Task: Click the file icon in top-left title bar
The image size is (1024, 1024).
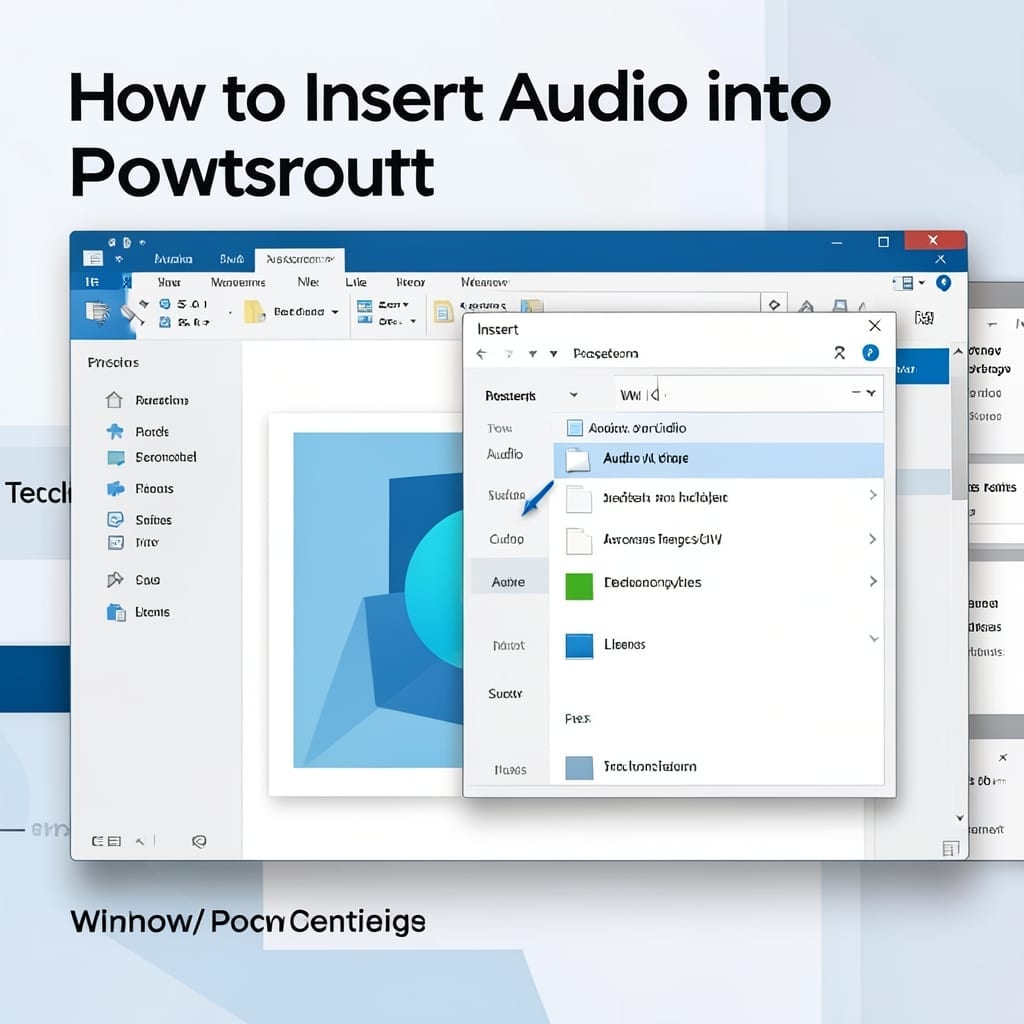Action: [x=93, y=258]
